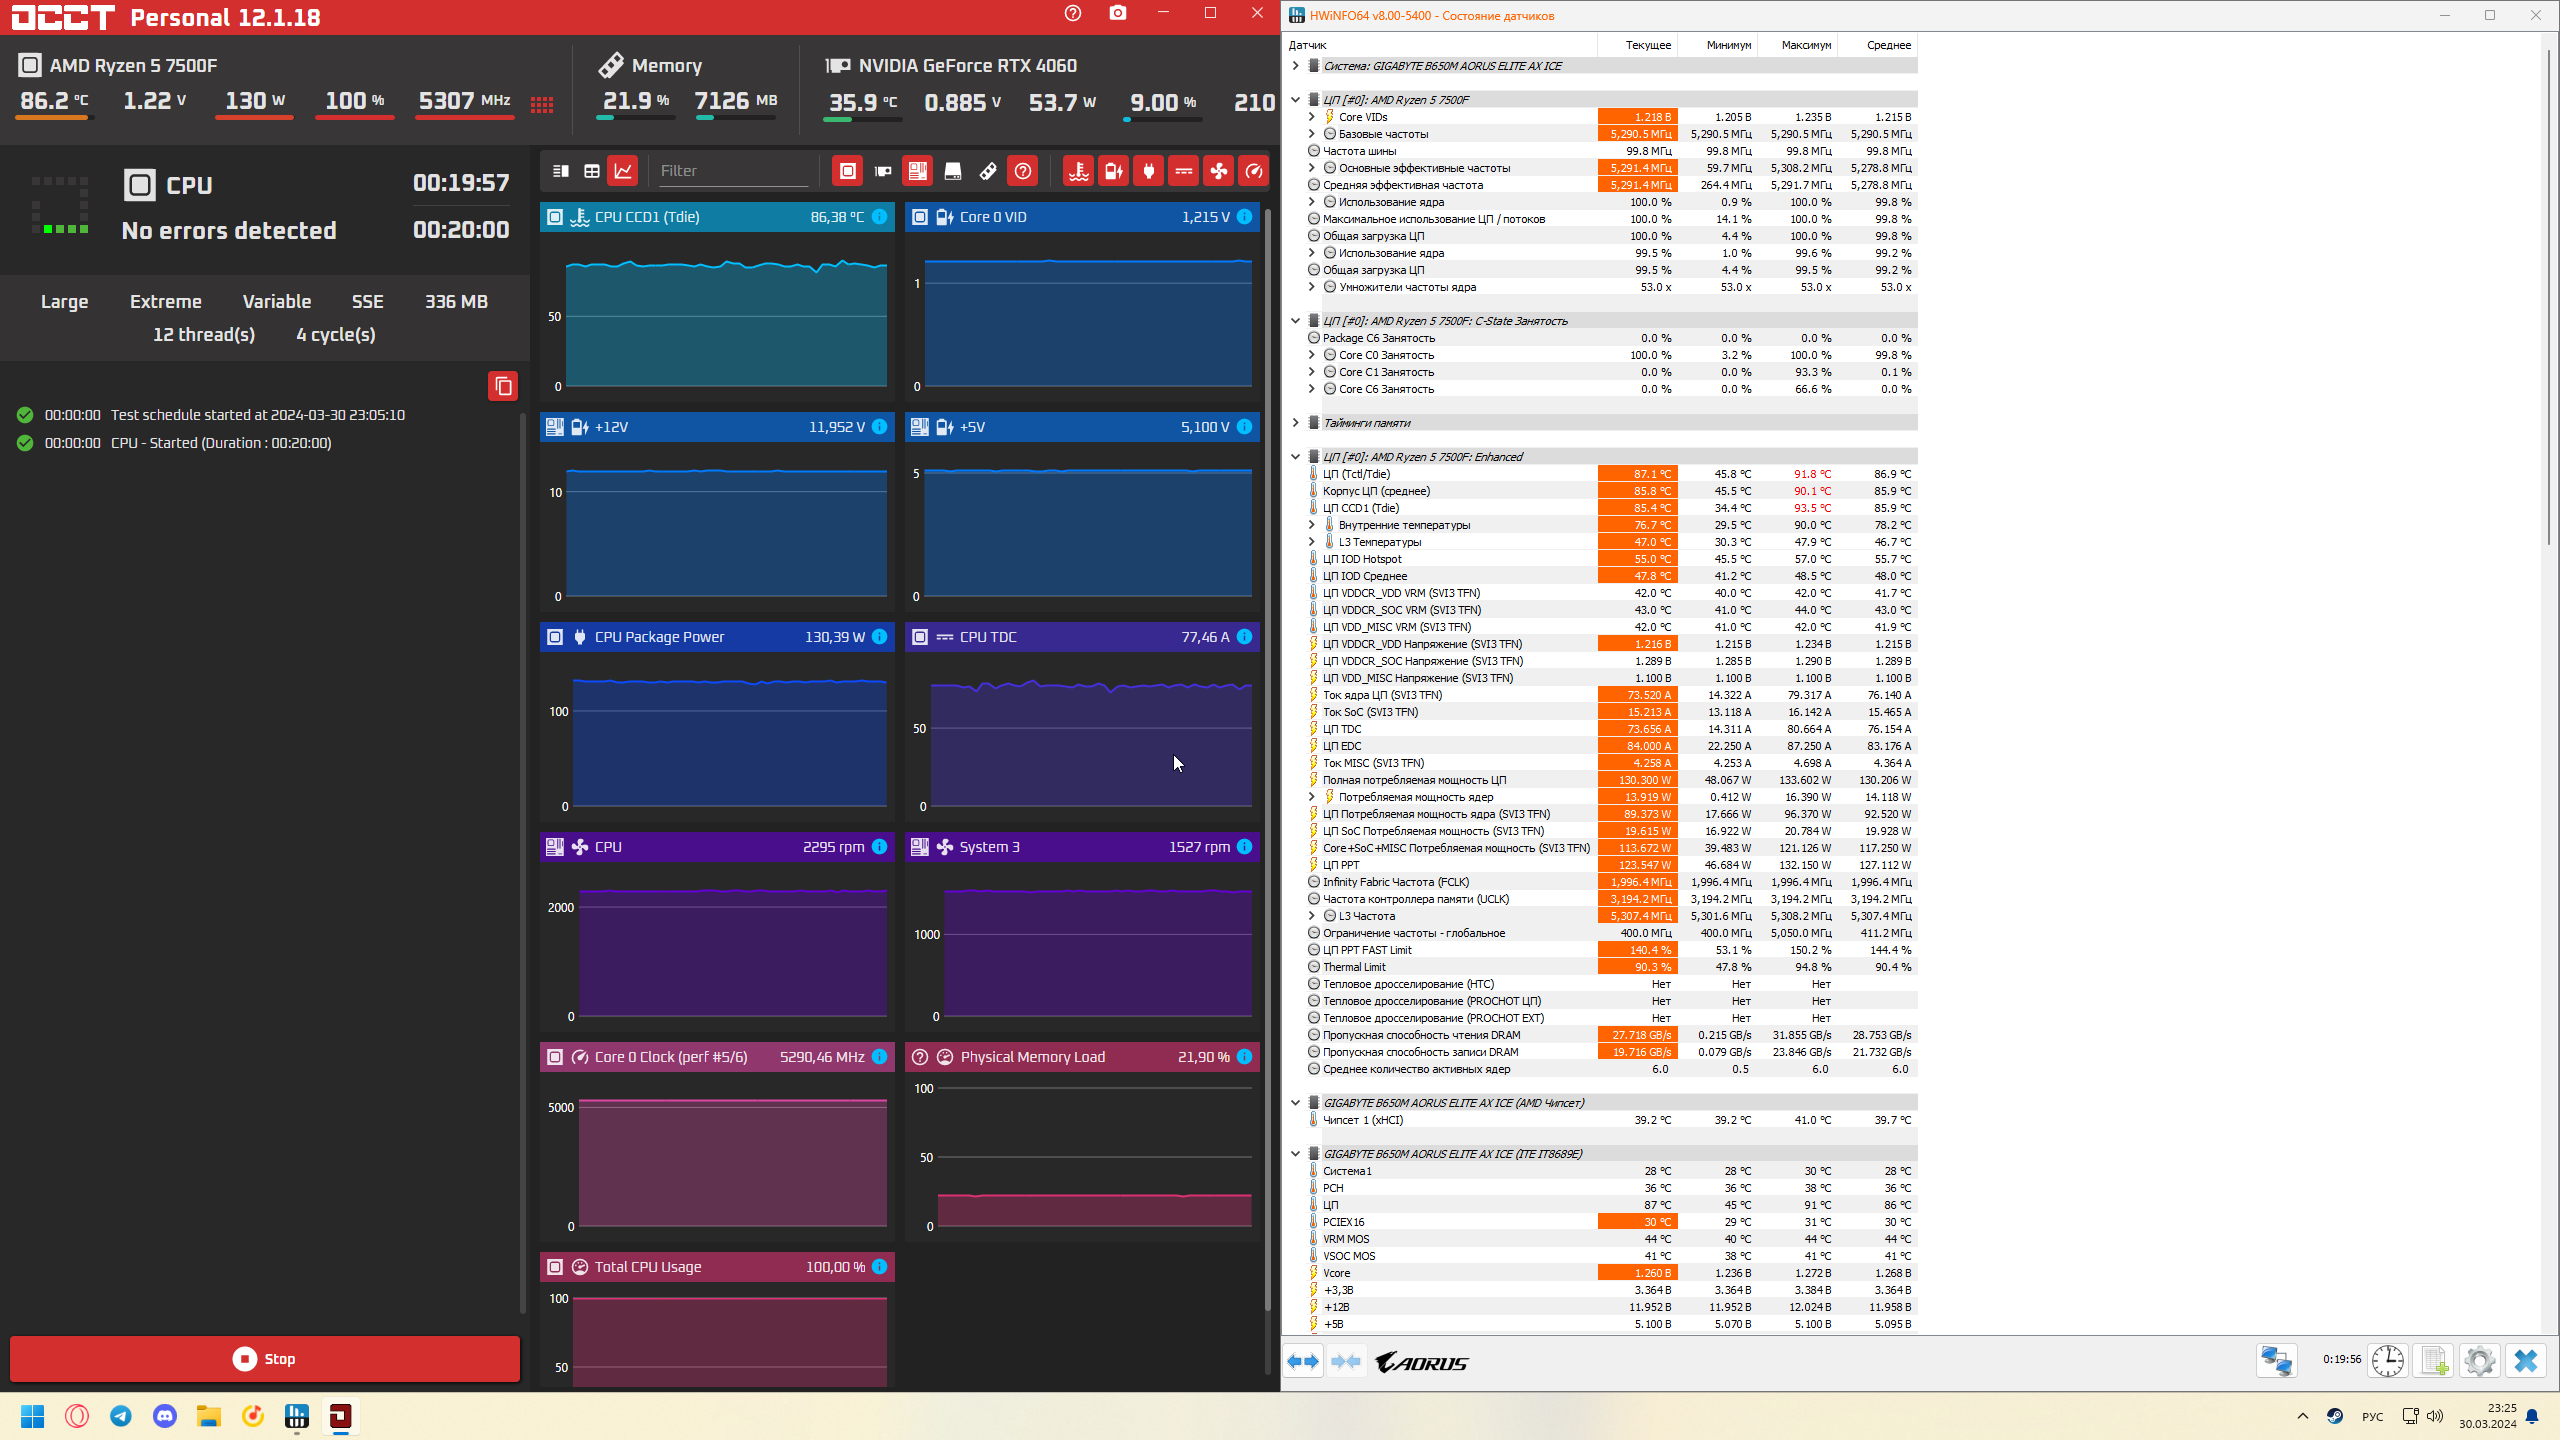Collapse the AMD Ryzen 5 7500F Enhanced group
The image size is (2560, 1440).
[1295, 457]
